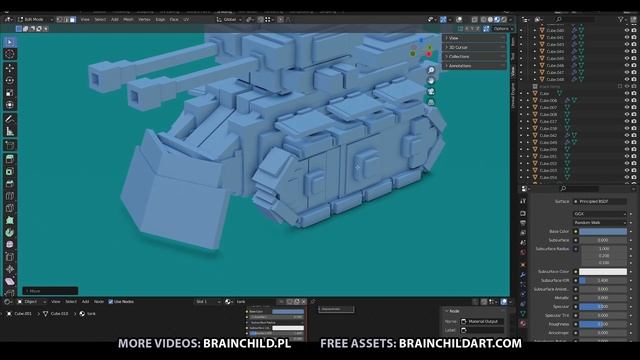Open the View menu in 3D viewport header

click(85, 19)
